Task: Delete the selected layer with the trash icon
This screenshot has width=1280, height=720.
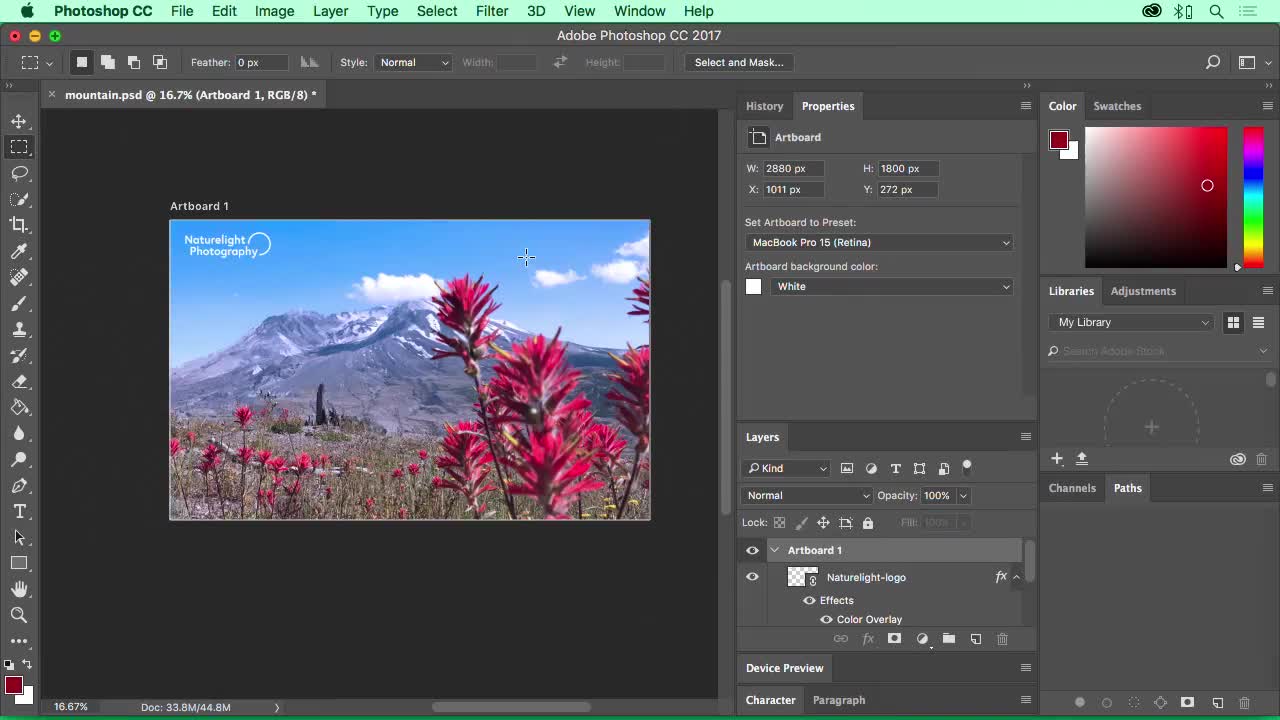Action: pyautogui.click(x=1002, y=639)
